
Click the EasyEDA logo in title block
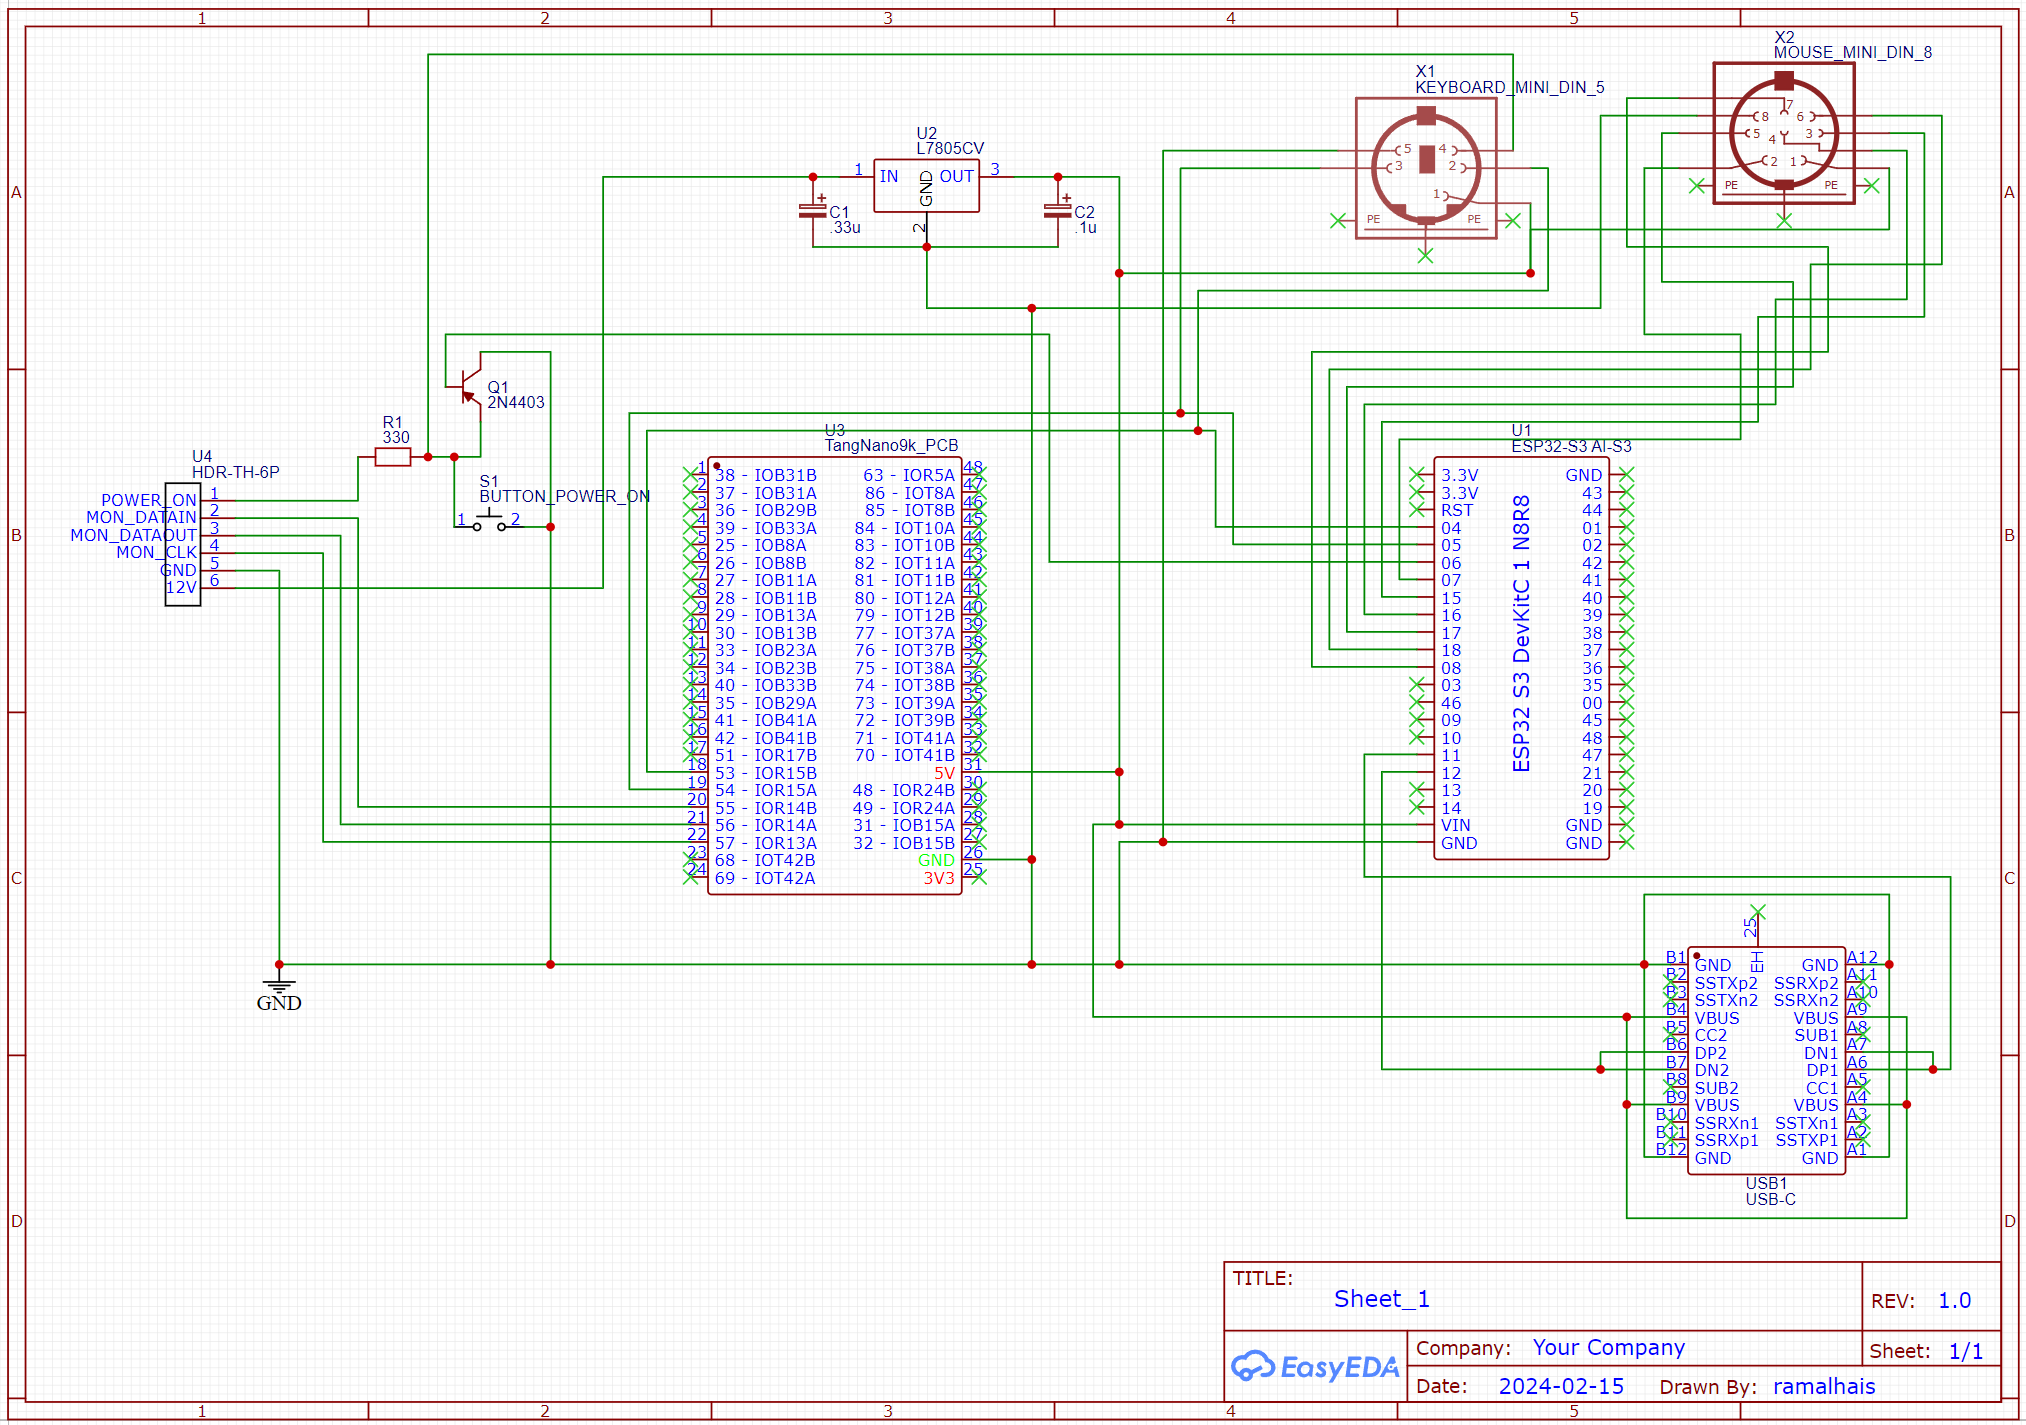[x=1314, y=1366]
